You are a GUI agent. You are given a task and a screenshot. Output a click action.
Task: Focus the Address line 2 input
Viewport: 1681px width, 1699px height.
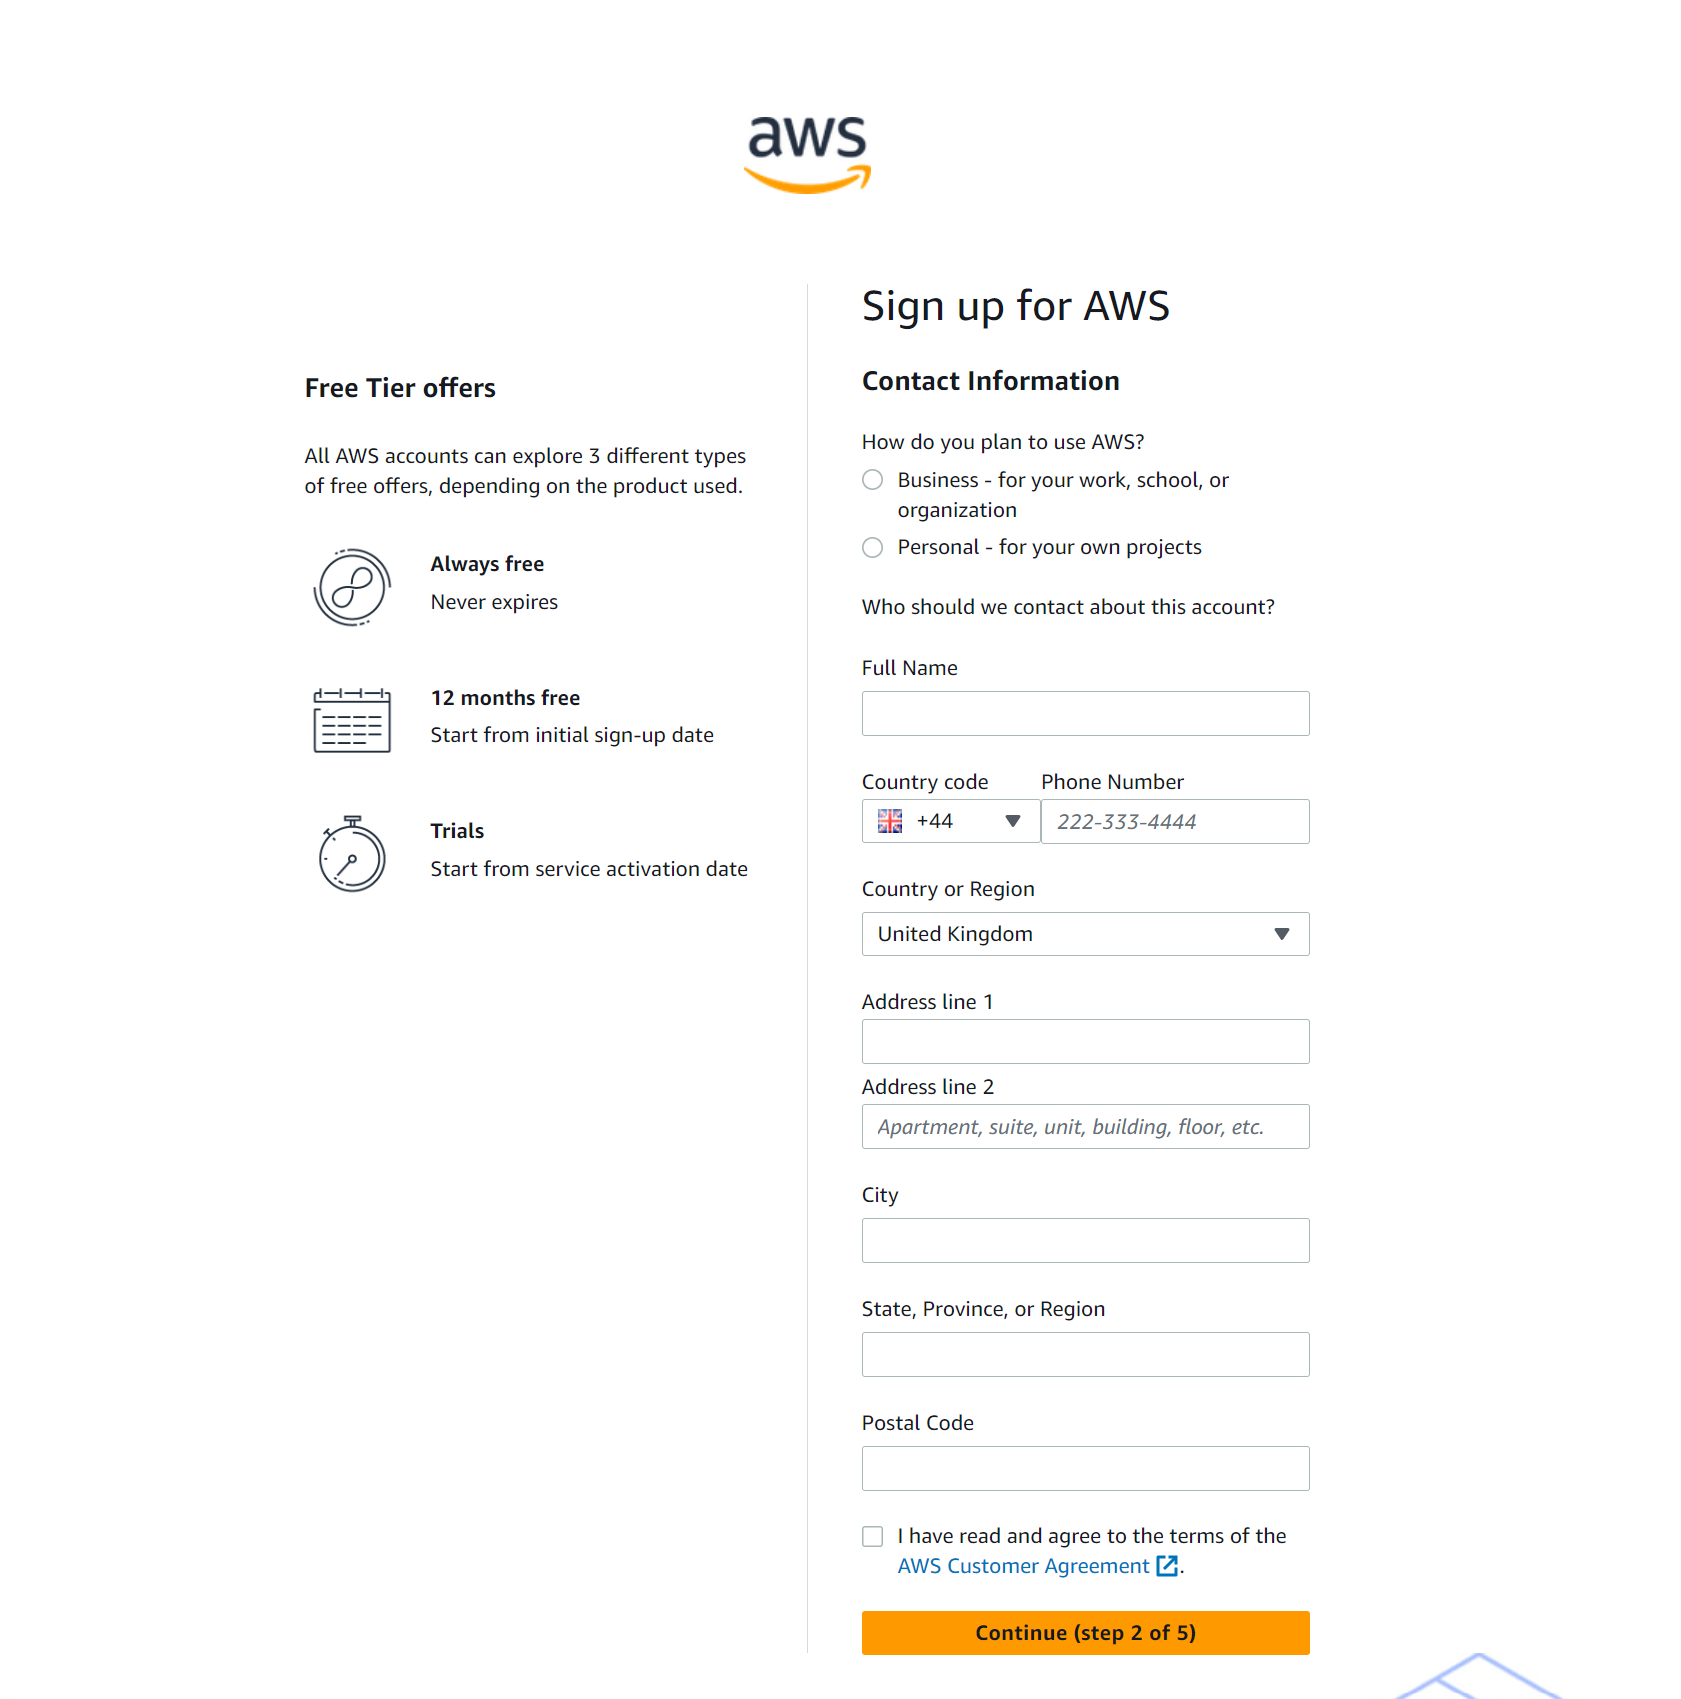[x=1085, y=1127]
